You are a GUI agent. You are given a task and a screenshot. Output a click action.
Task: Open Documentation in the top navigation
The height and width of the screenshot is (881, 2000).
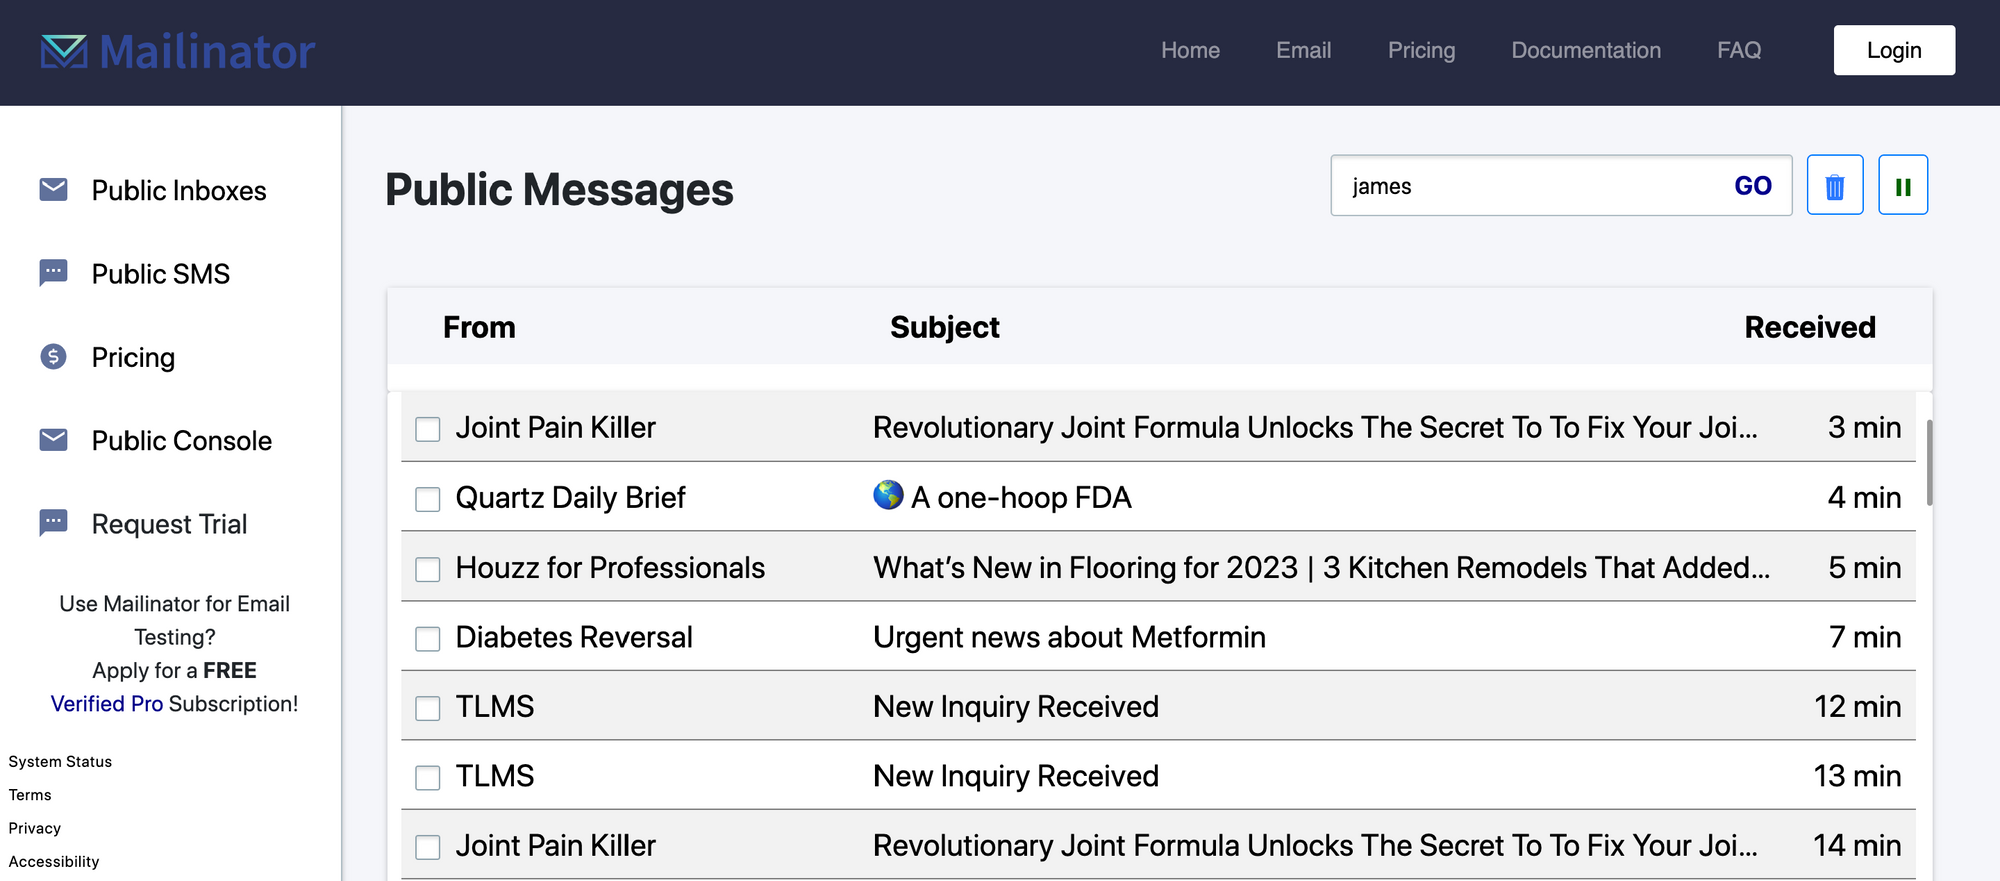[1586, 50]
